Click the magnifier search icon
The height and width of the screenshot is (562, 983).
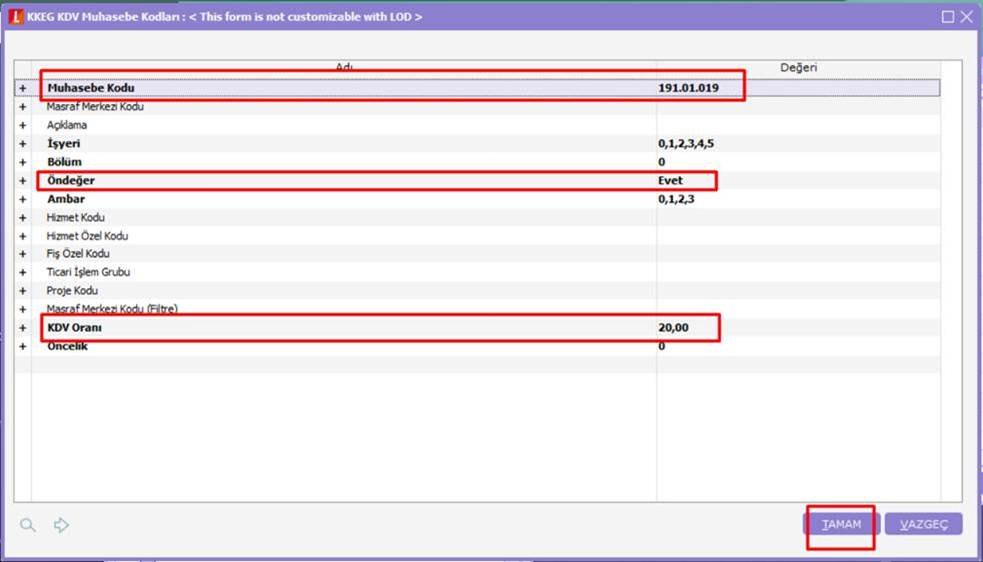(28, 524)
